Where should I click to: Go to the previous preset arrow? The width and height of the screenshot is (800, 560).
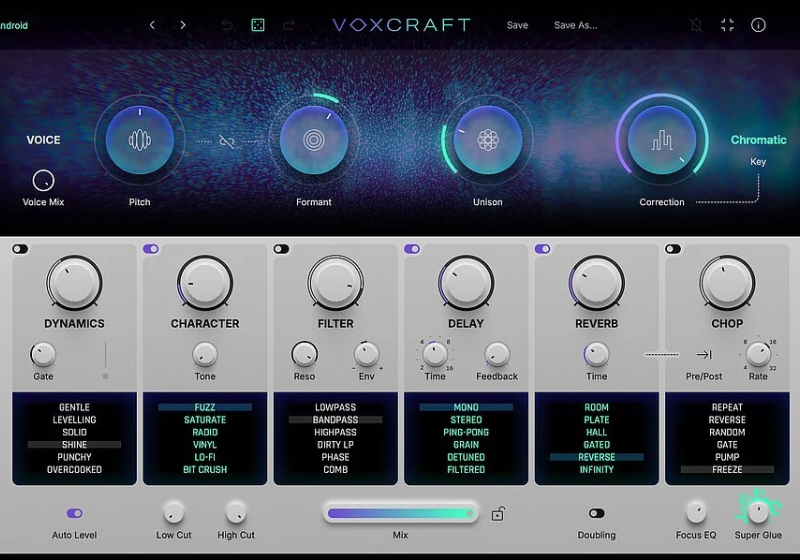152,25
